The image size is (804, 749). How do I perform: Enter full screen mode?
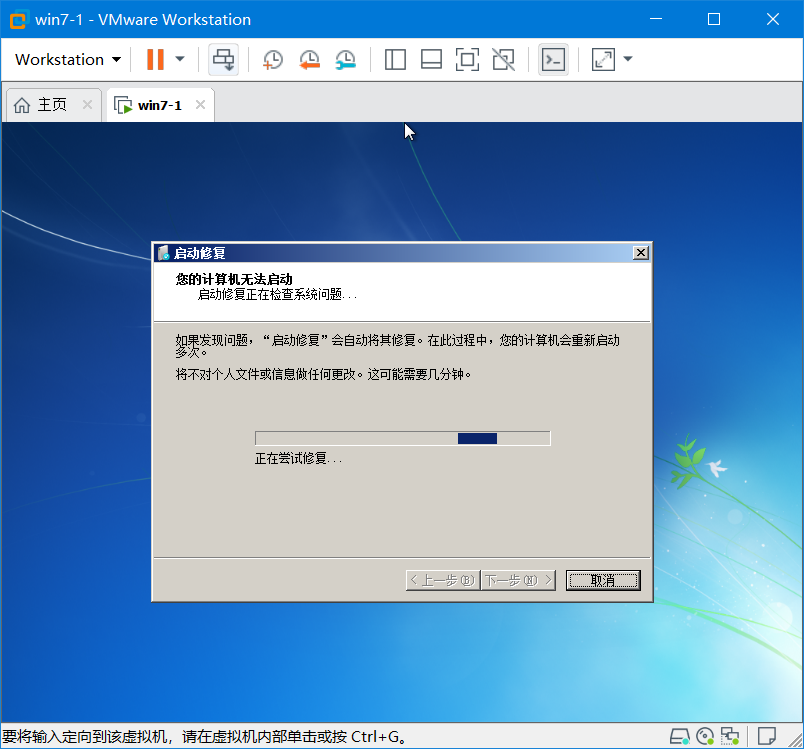click(x=467, y=59)
